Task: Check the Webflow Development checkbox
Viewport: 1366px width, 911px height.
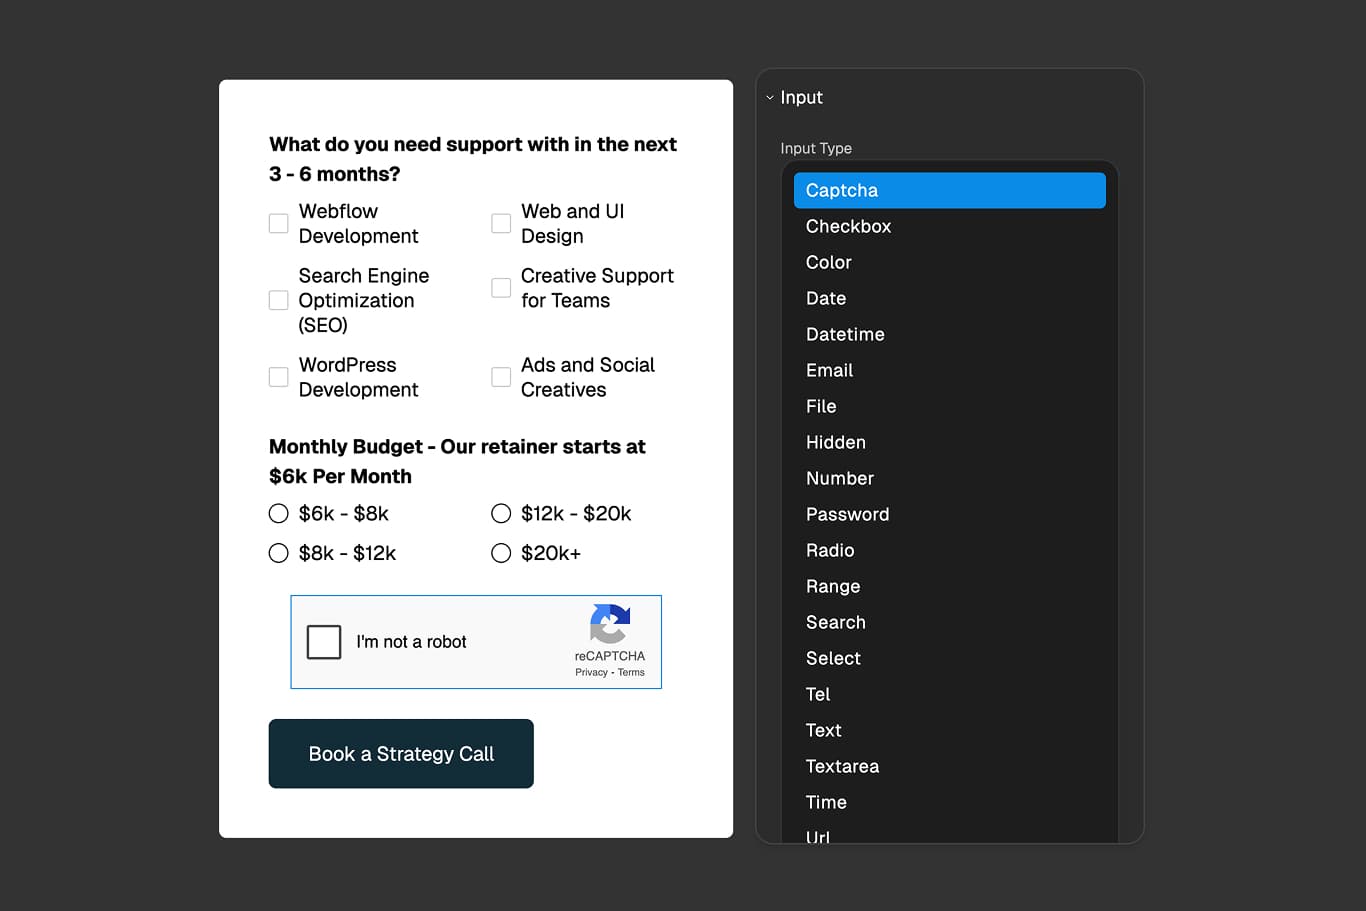Action: [278, 223]
